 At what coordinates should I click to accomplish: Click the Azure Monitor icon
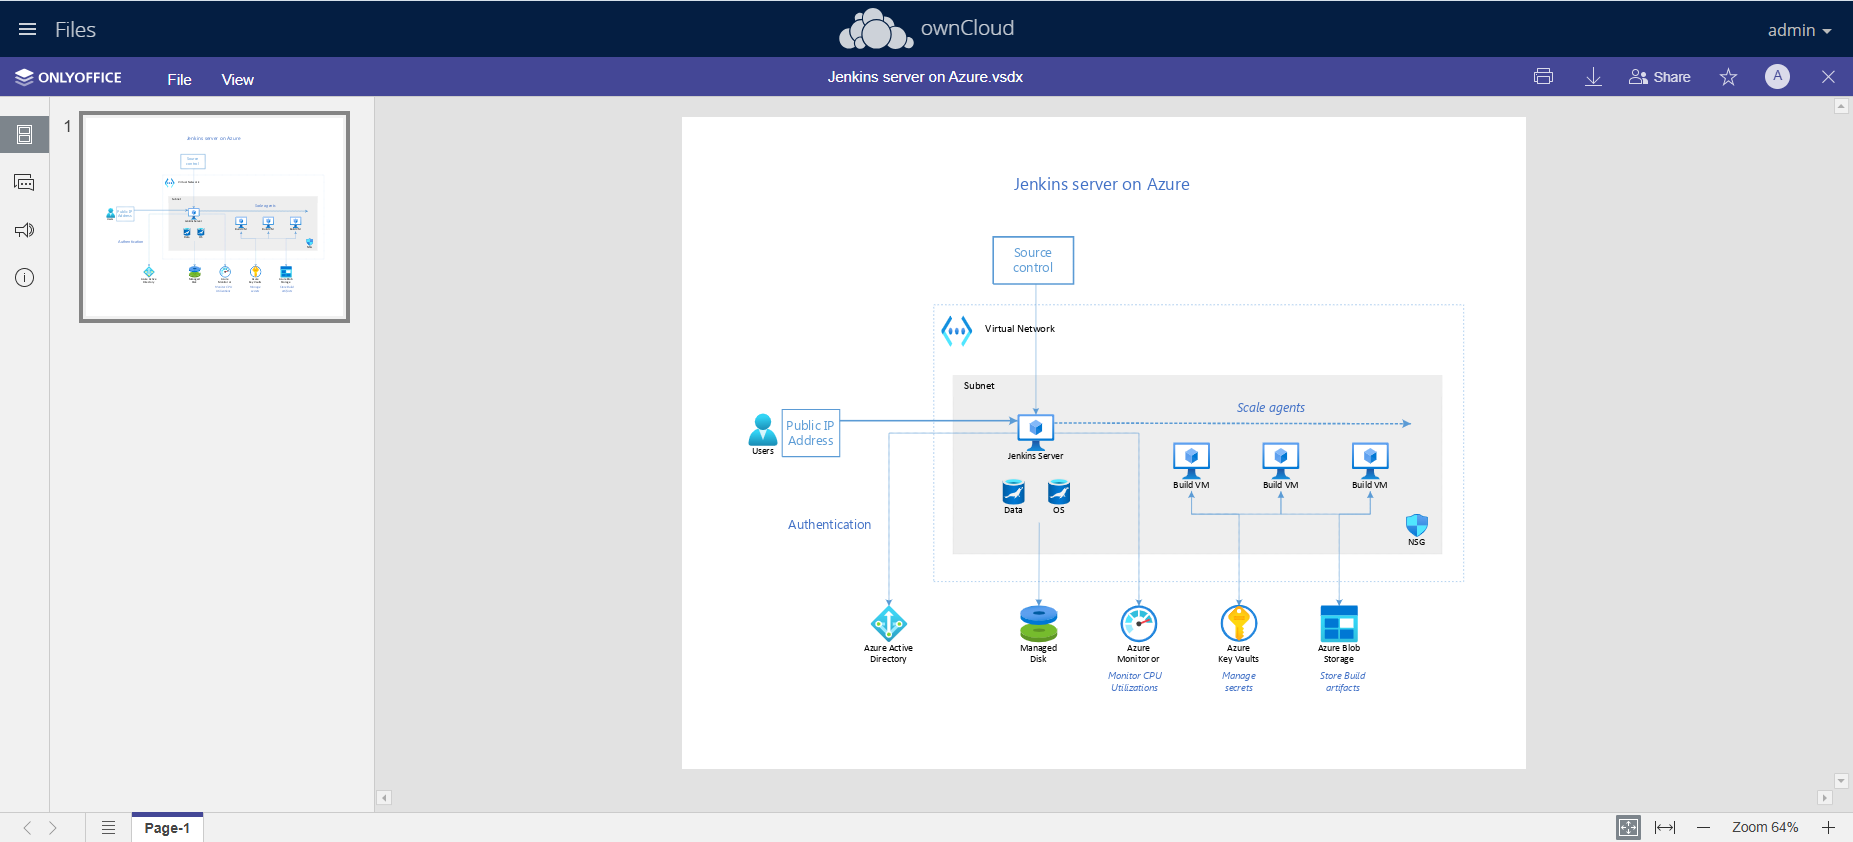[1139, 624]
